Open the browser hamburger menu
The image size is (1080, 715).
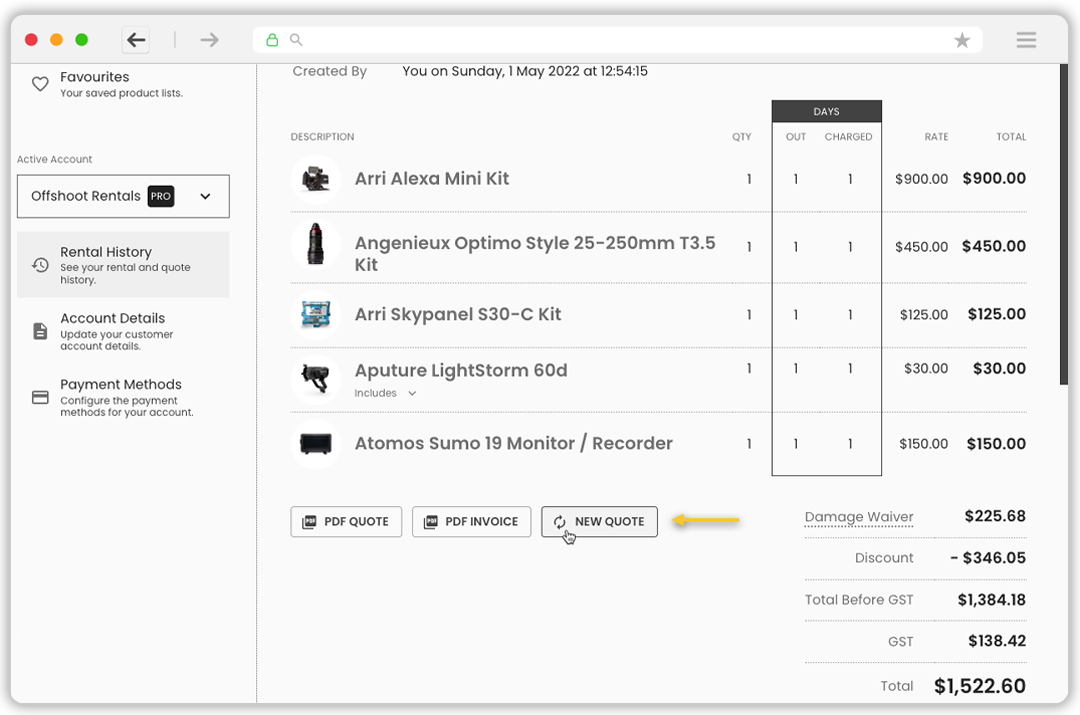[x=1026, y=40]
